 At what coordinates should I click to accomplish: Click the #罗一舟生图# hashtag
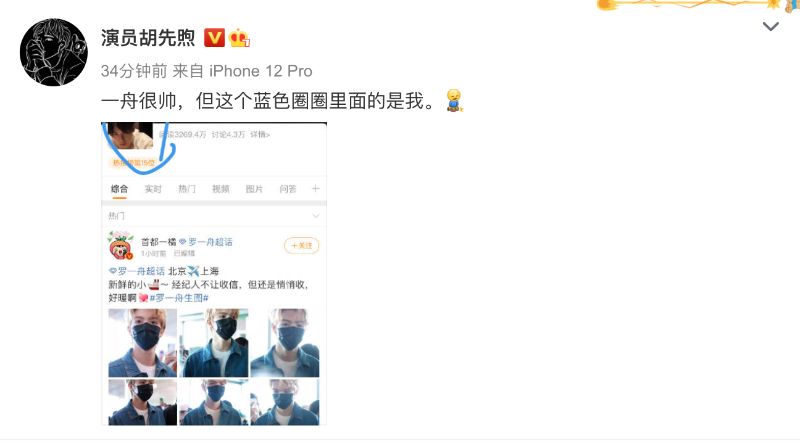(179, 298)
